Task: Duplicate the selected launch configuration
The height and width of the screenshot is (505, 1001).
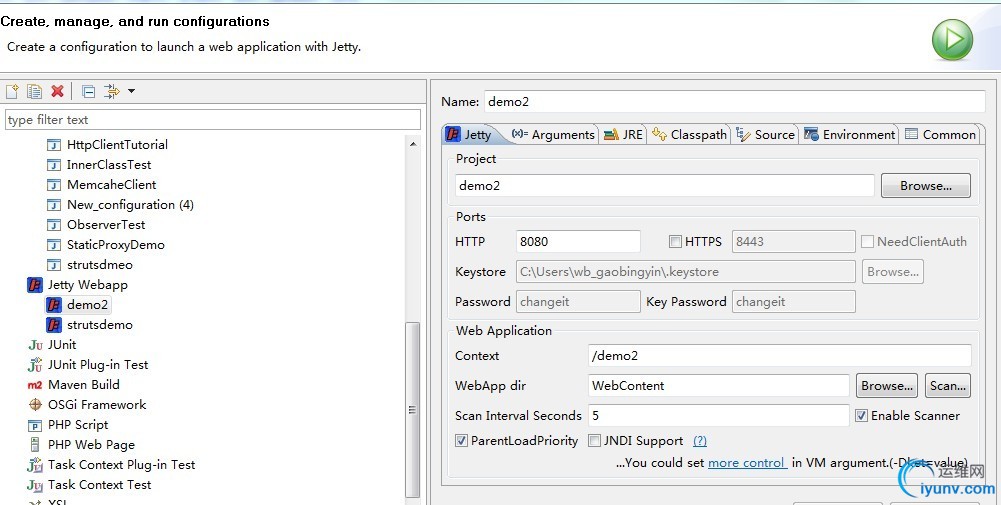Action: tap(34, 91)
